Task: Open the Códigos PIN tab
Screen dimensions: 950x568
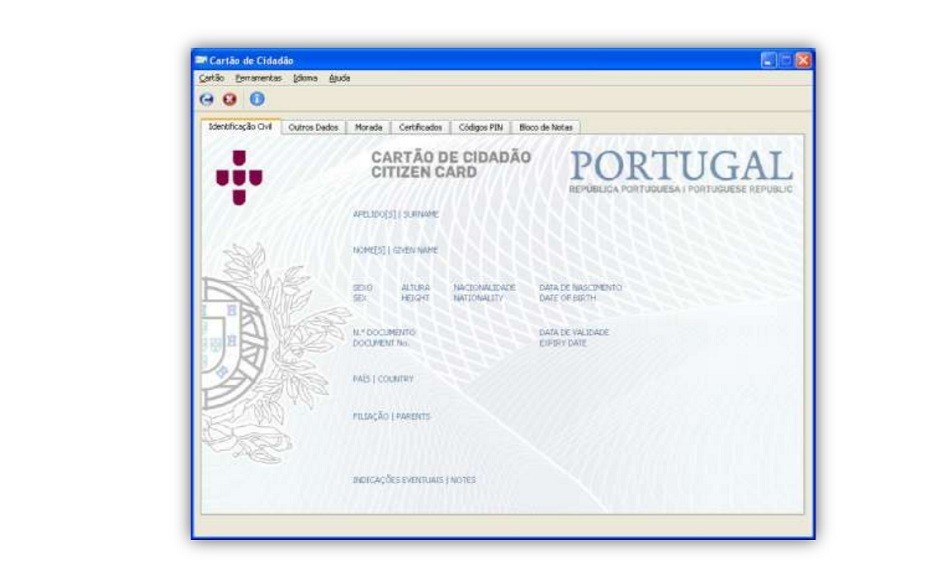Action: point(480,127)
